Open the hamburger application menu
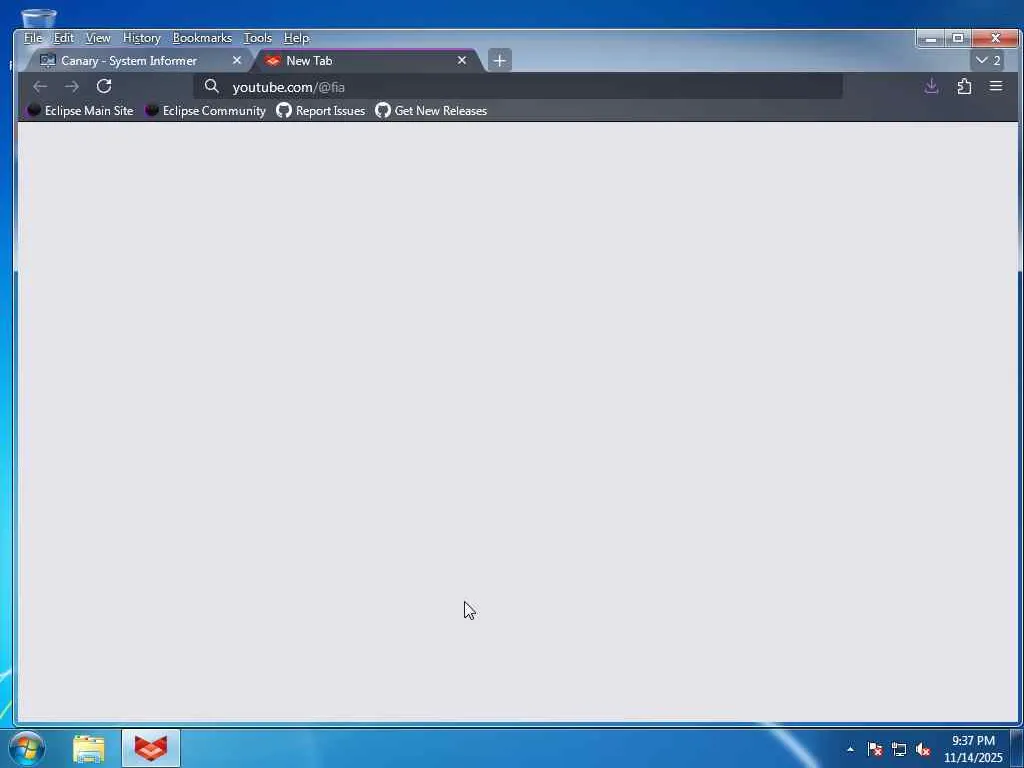The image size is (1024, 768). click(x=996, y=86)
